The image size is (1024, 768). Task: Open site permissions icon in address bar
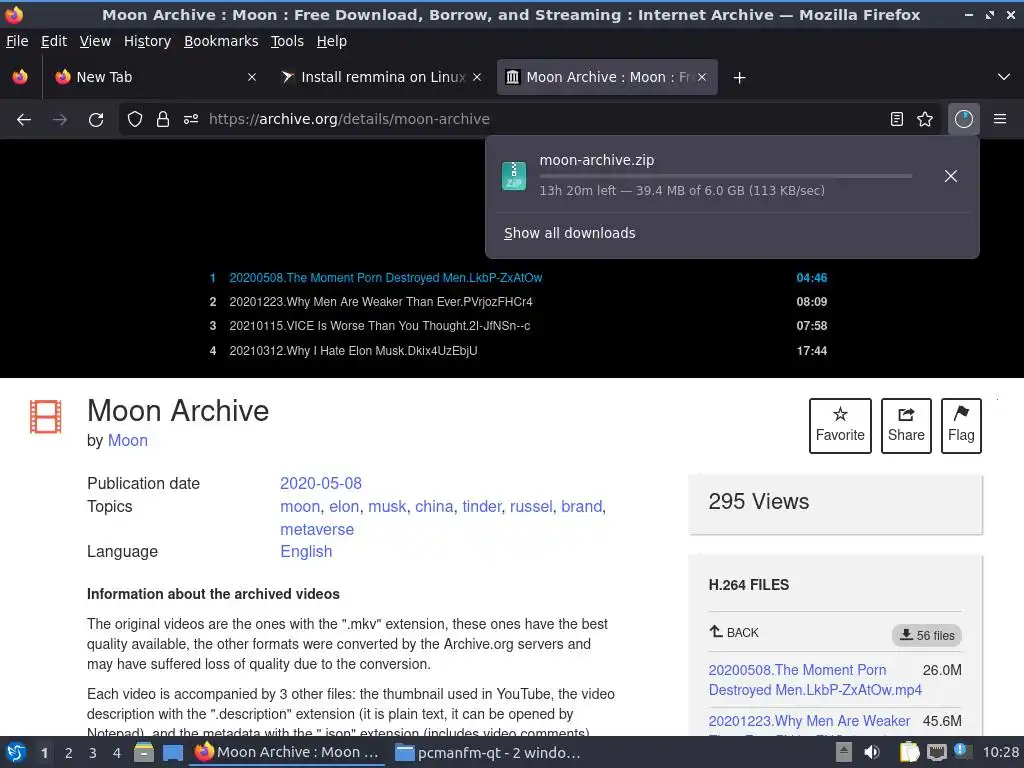pyautogui.click(x=191, y=119)
